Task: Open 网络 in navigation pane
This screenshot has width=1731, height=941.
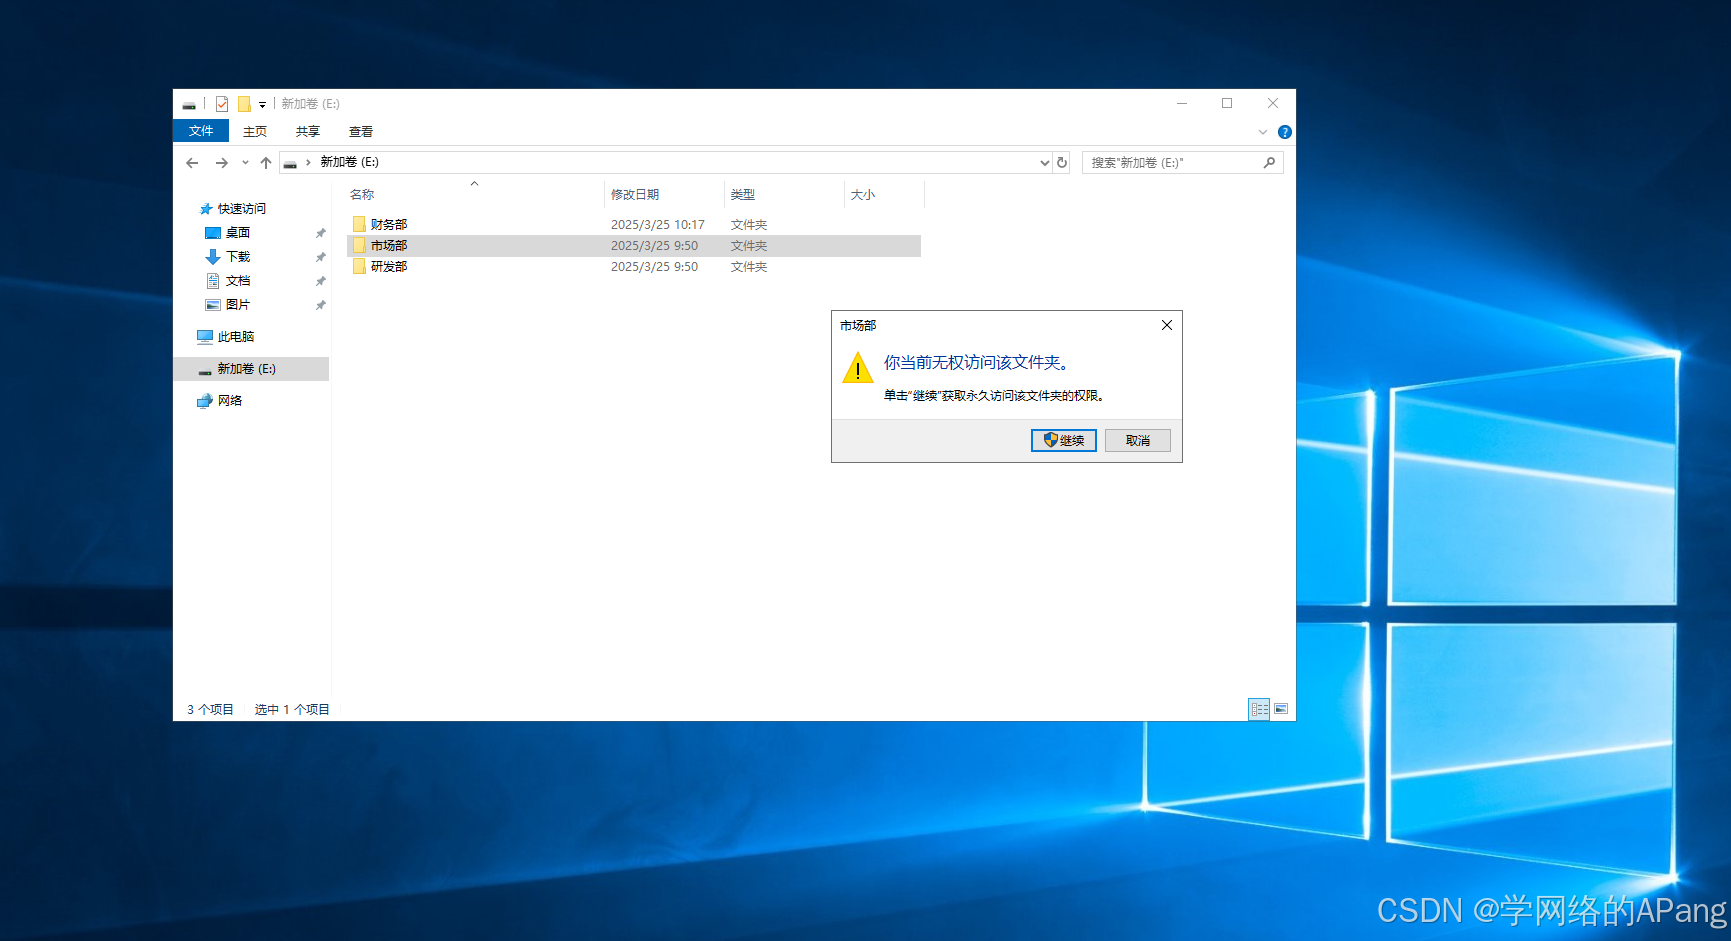Action: [x=230, y=401]
